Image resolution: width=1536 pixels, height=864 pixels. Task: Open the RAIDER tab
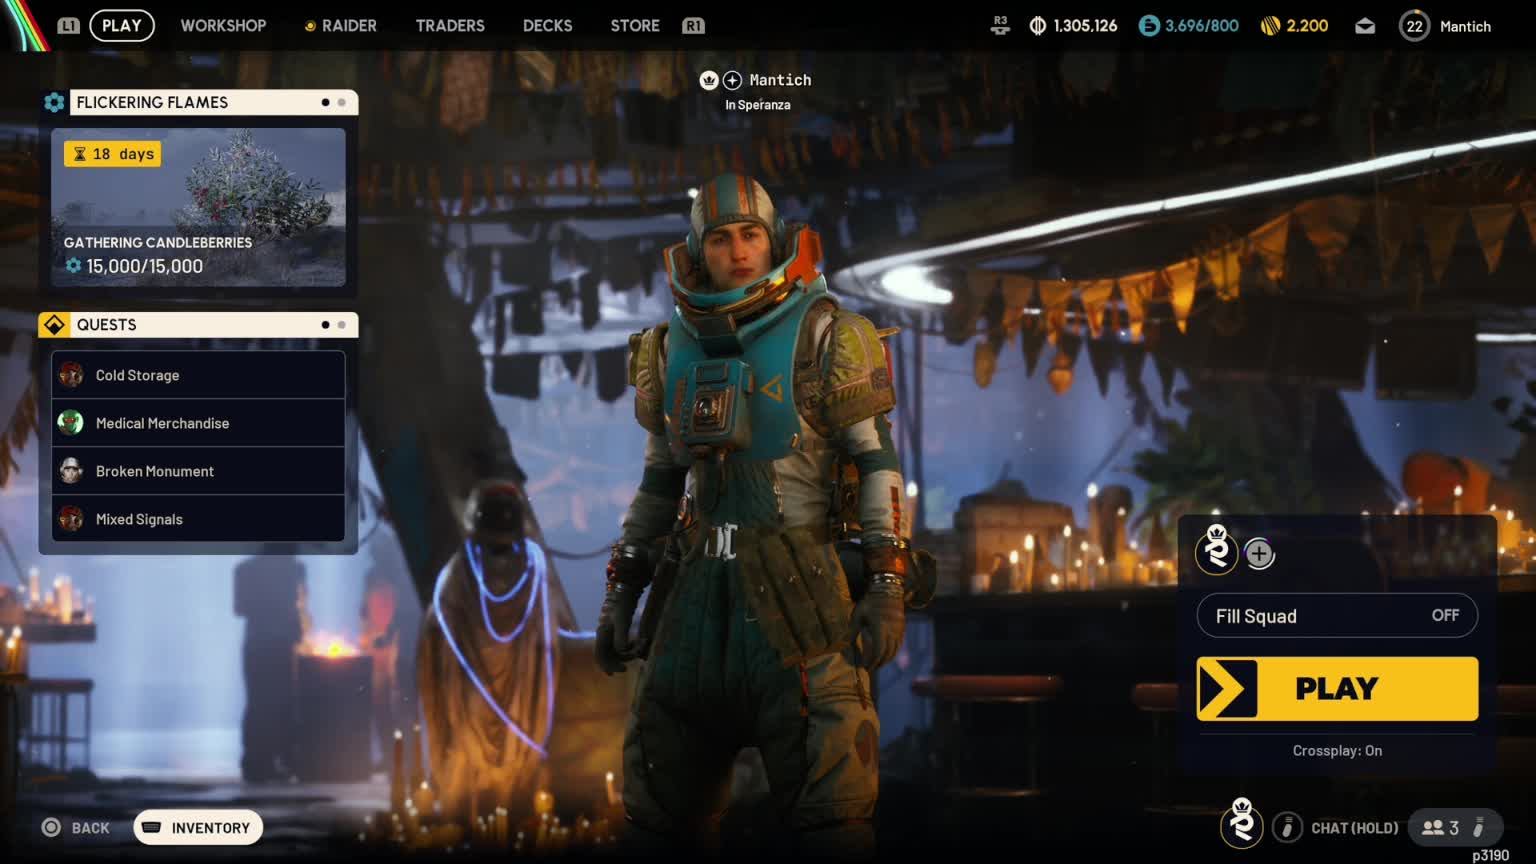[x=340, y=25]
